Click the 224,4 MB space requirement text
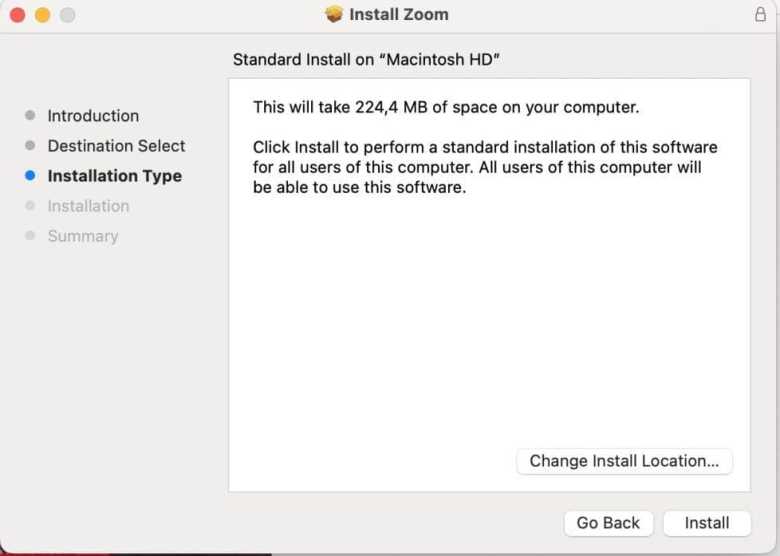 445,107
